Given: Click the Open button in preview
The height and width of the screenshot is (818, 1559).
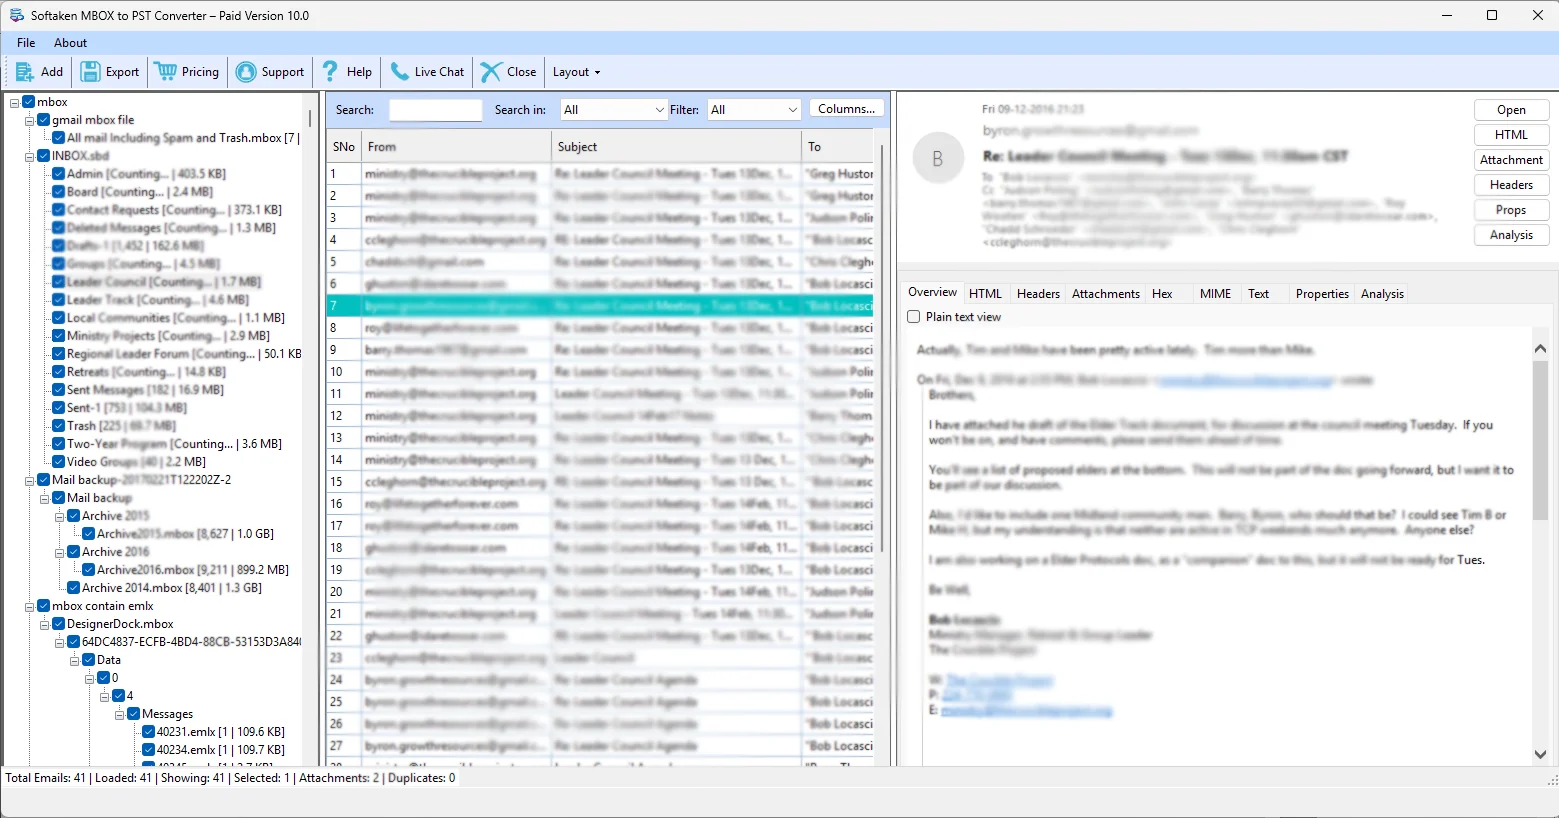Looking at the screenshot, I should tap(1511, 110).
